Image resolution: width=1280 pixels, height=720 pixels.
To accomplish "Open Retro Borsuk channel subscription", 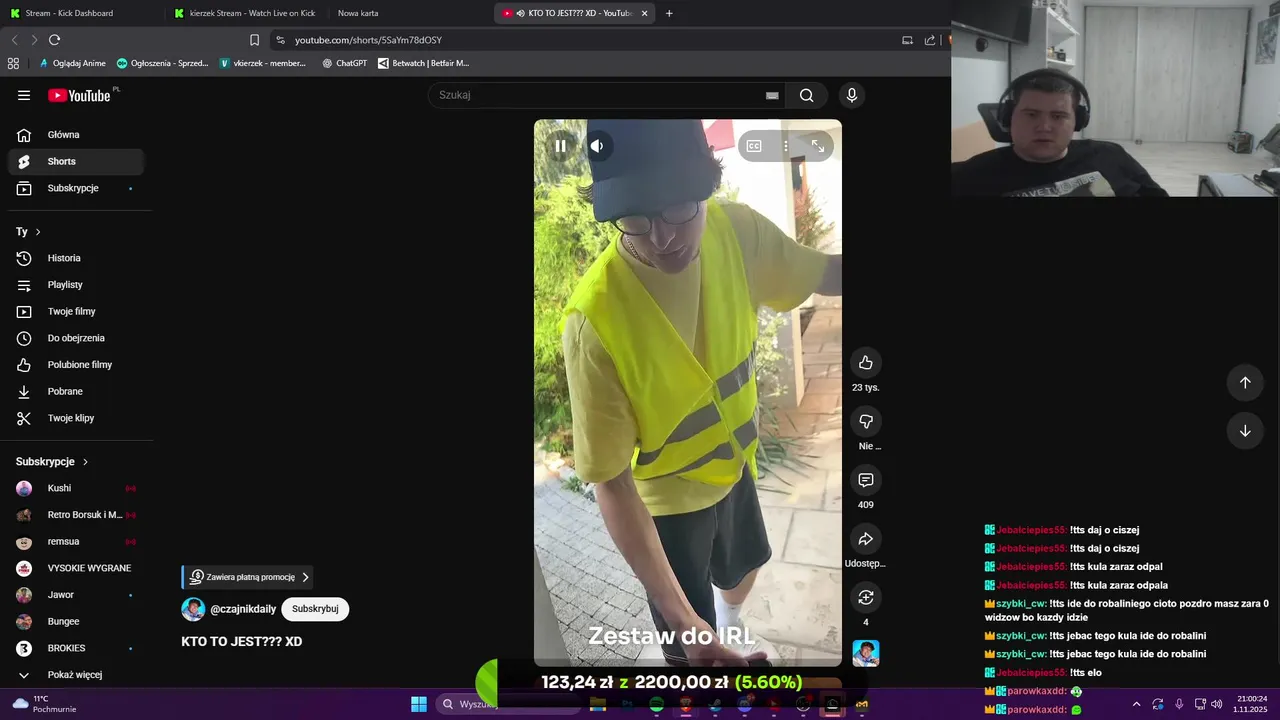I will [75, 515].
